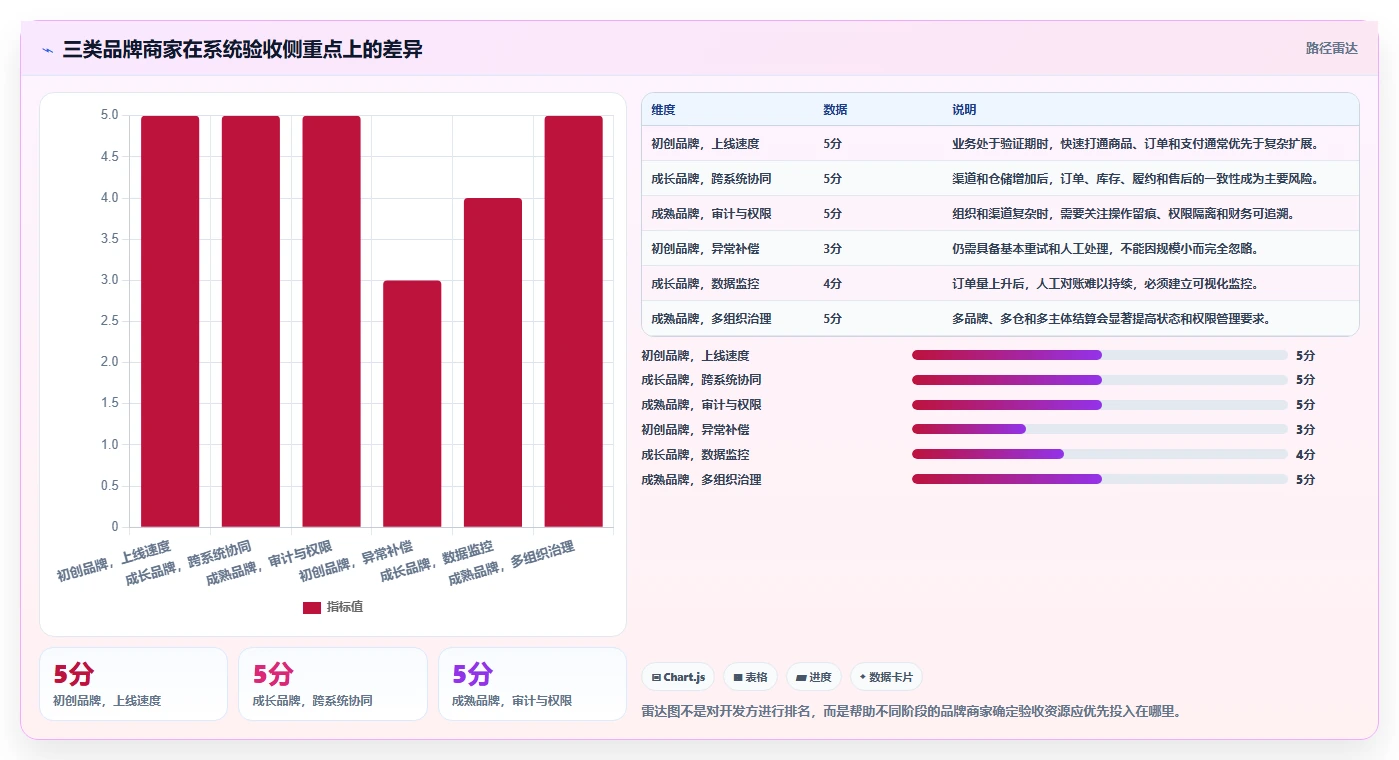Click the bar for 初创品牌，上线速度

(x=170, y=321)
